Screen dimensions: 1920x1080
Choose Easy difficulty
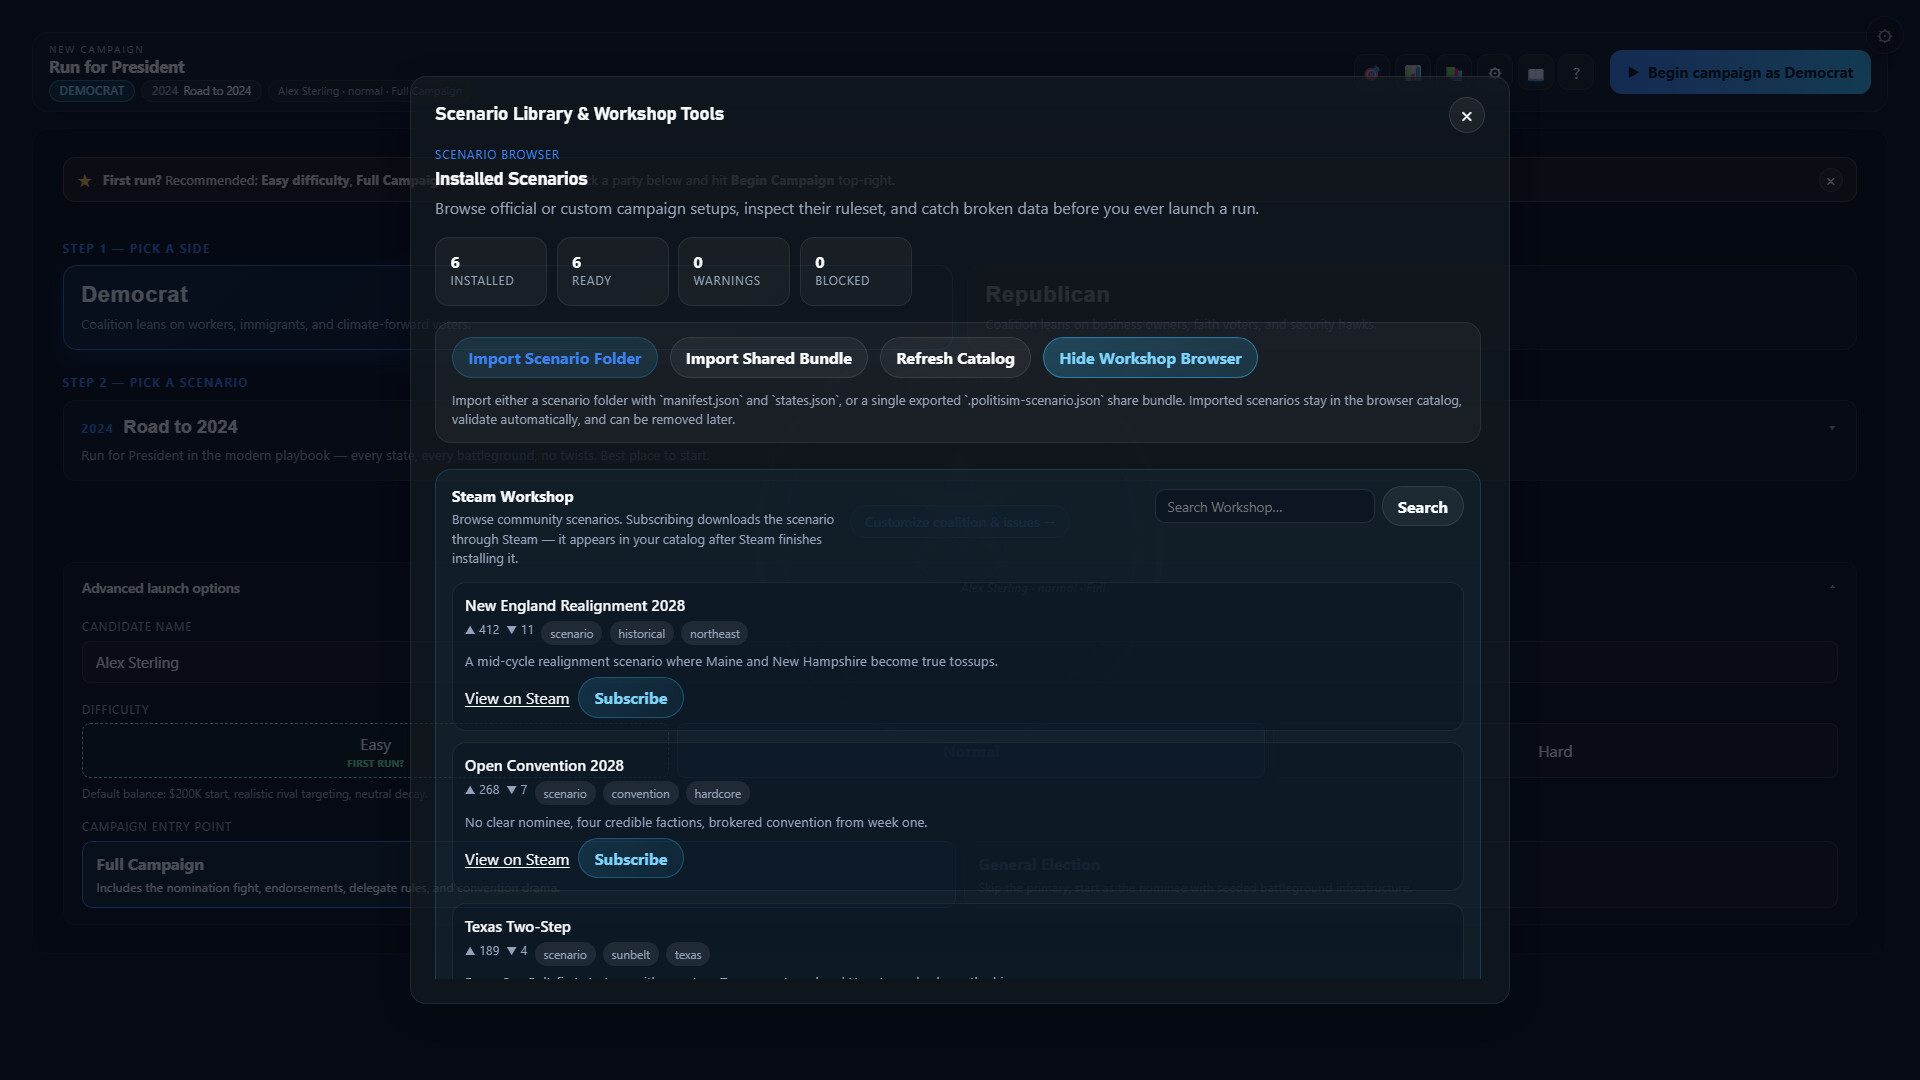(375, 751)
